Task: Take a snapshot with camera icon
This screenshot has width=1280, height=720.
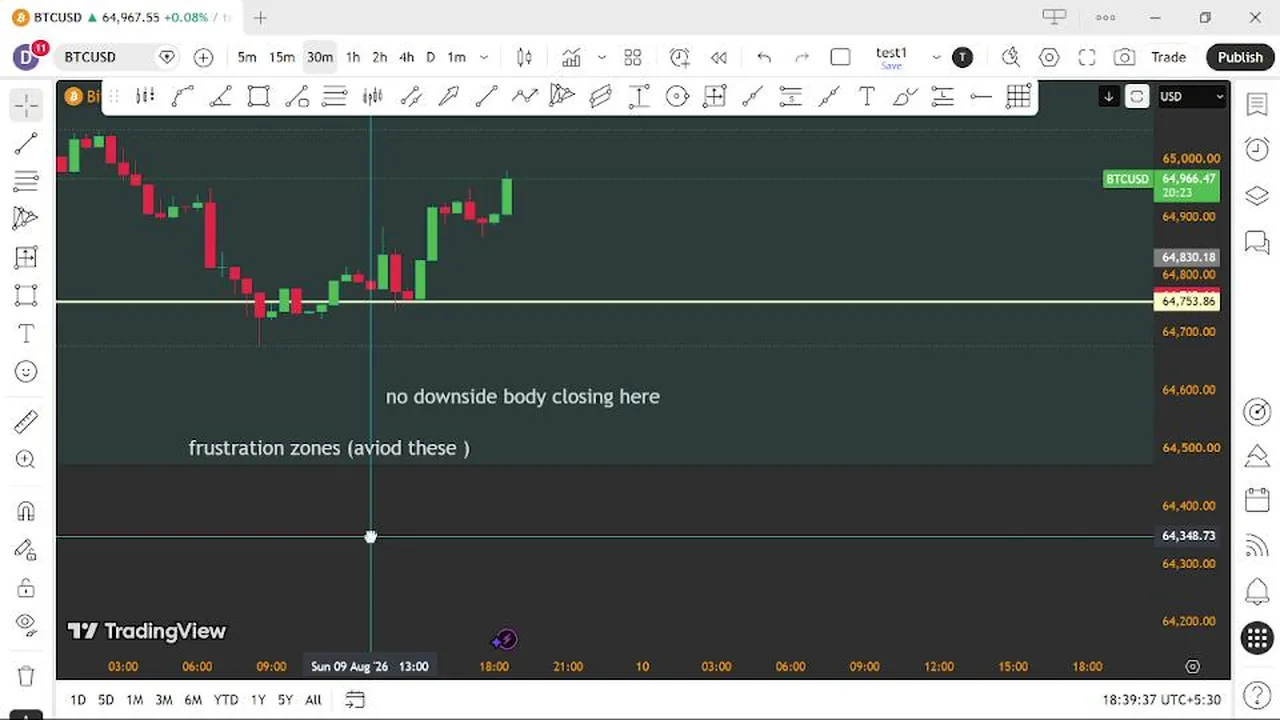Action: click(1125, 57)
